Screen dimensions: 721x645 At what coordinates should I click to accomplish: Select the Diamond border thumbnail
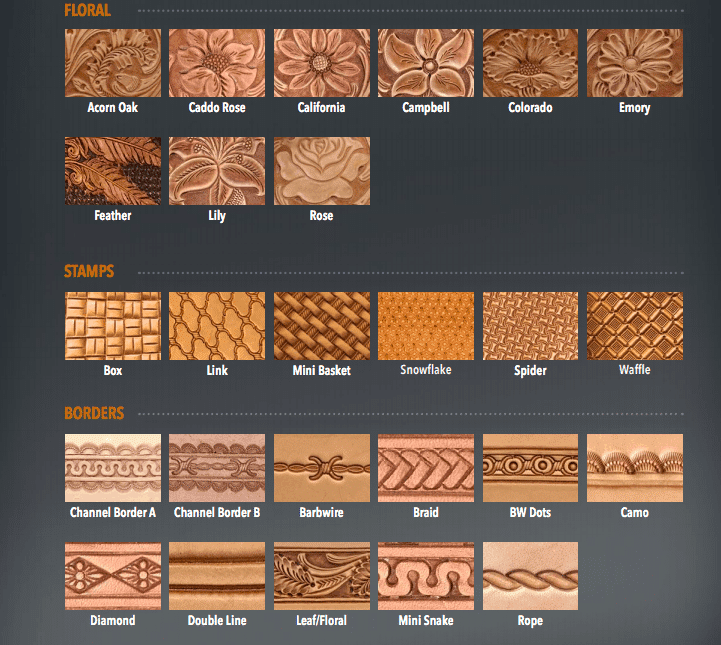coord(113,576)
